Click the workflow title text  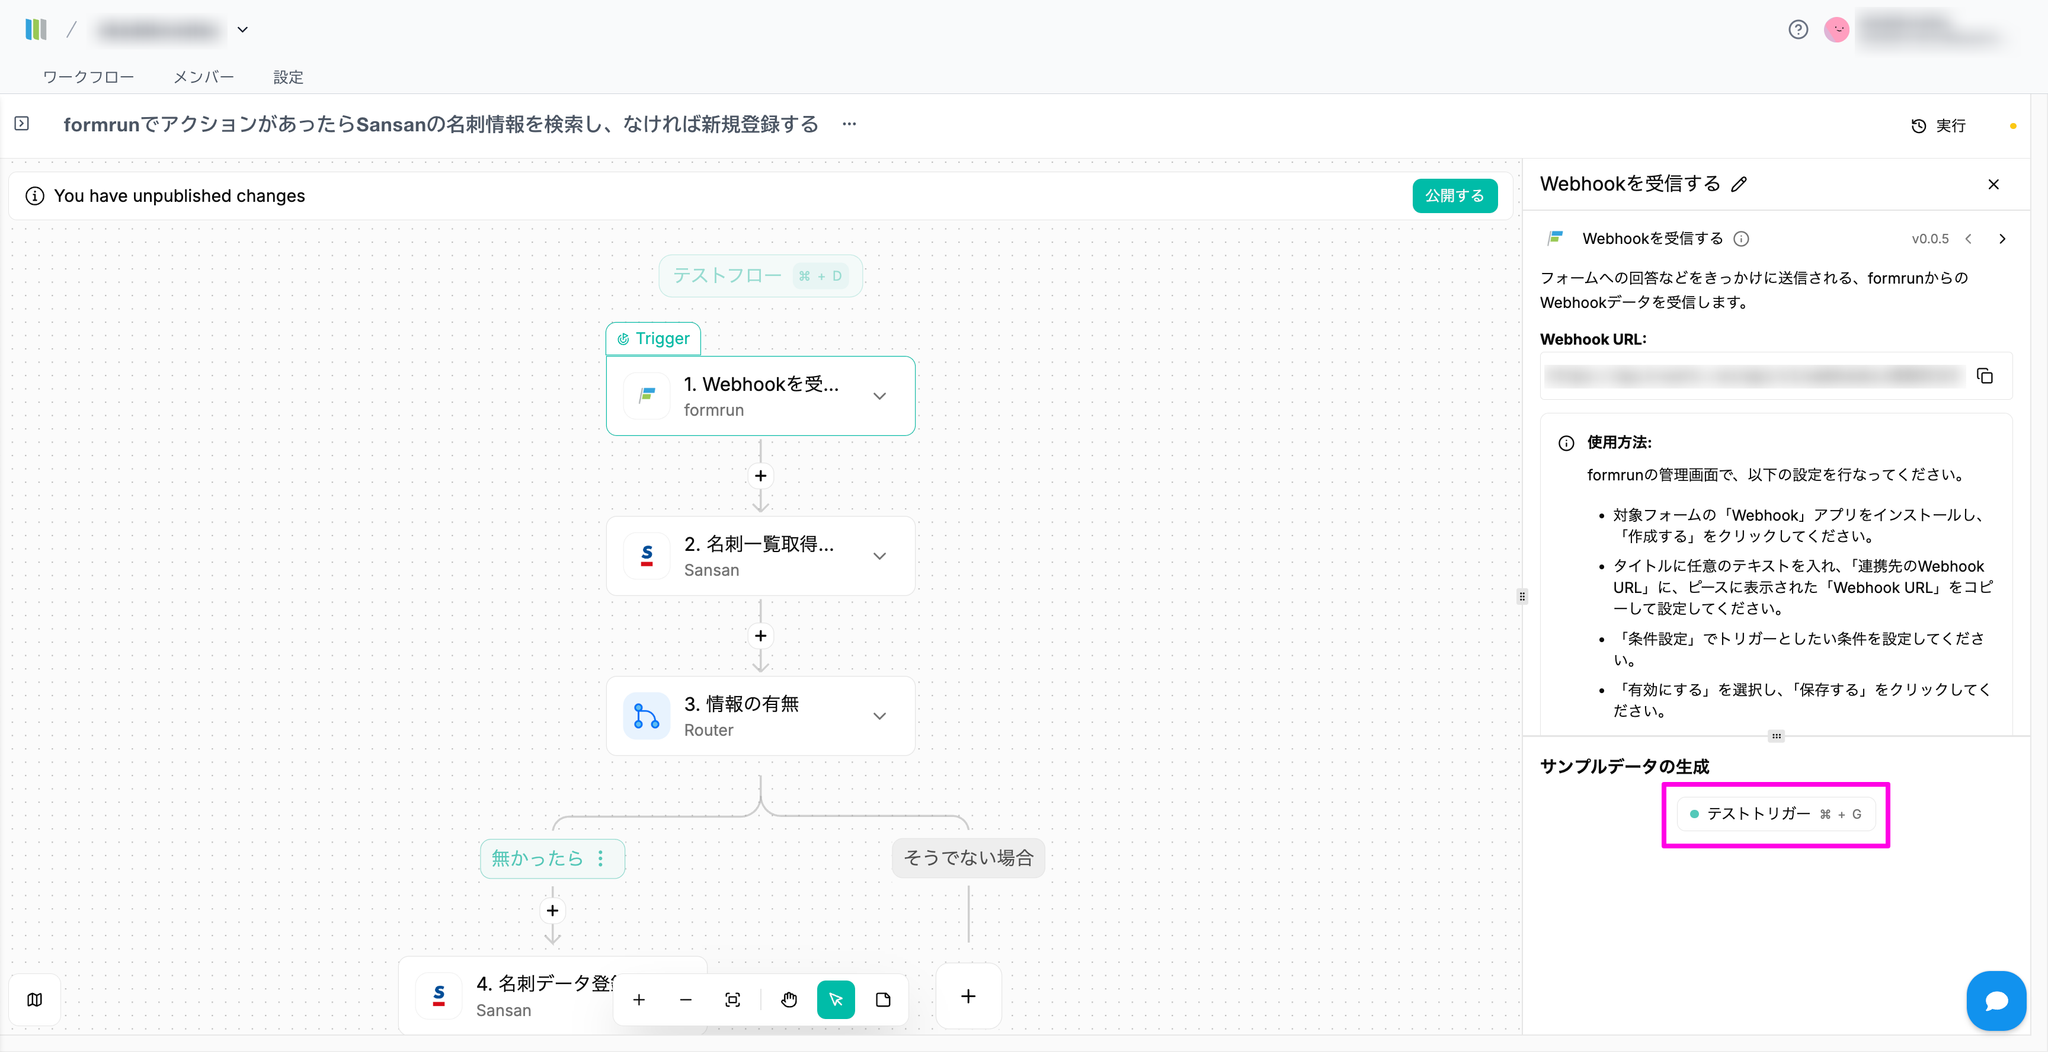coord(441,124)
